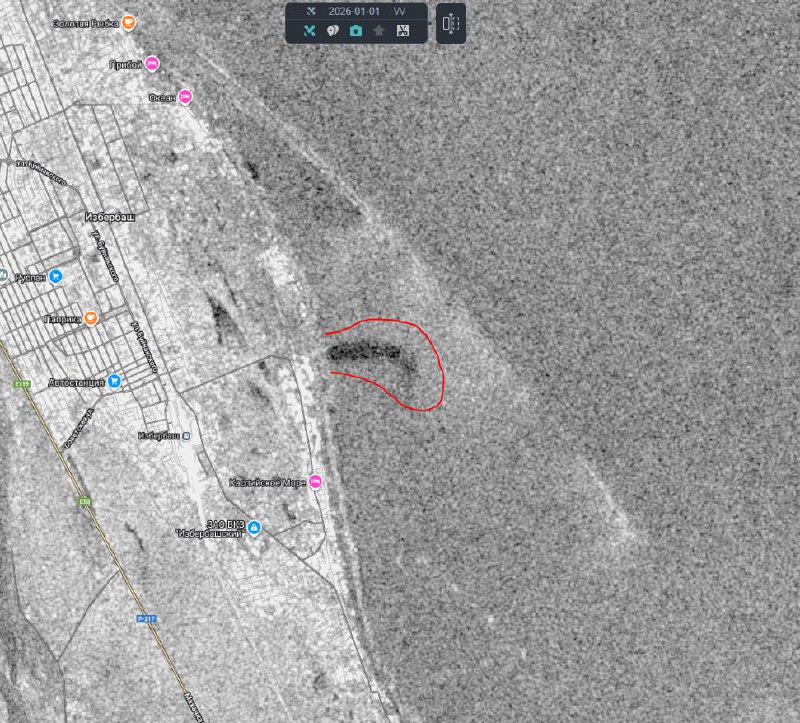
Task: Click the 2026-01-01 date label
Action: point(355,11)
